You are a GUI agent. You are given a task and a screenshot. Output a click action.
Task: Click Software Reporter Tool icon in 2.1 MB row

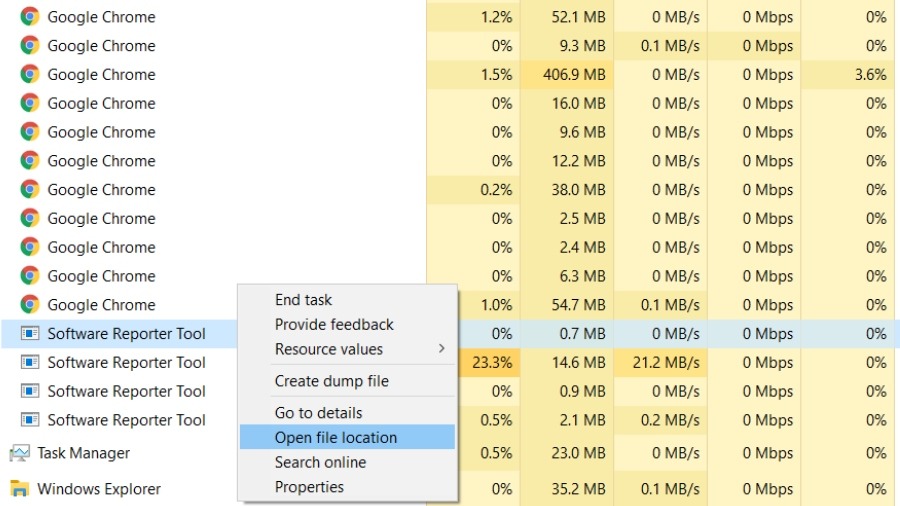[x=30, y=419]
